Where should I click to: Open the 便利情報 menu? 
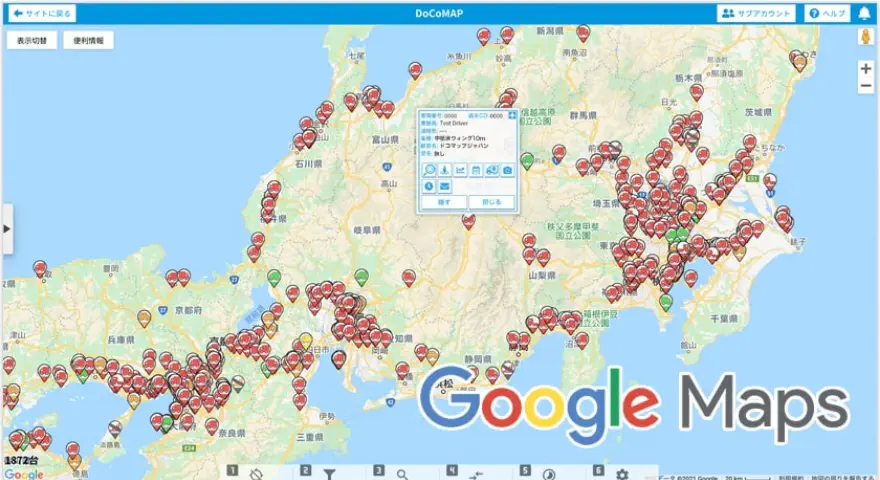click(88, 41)
